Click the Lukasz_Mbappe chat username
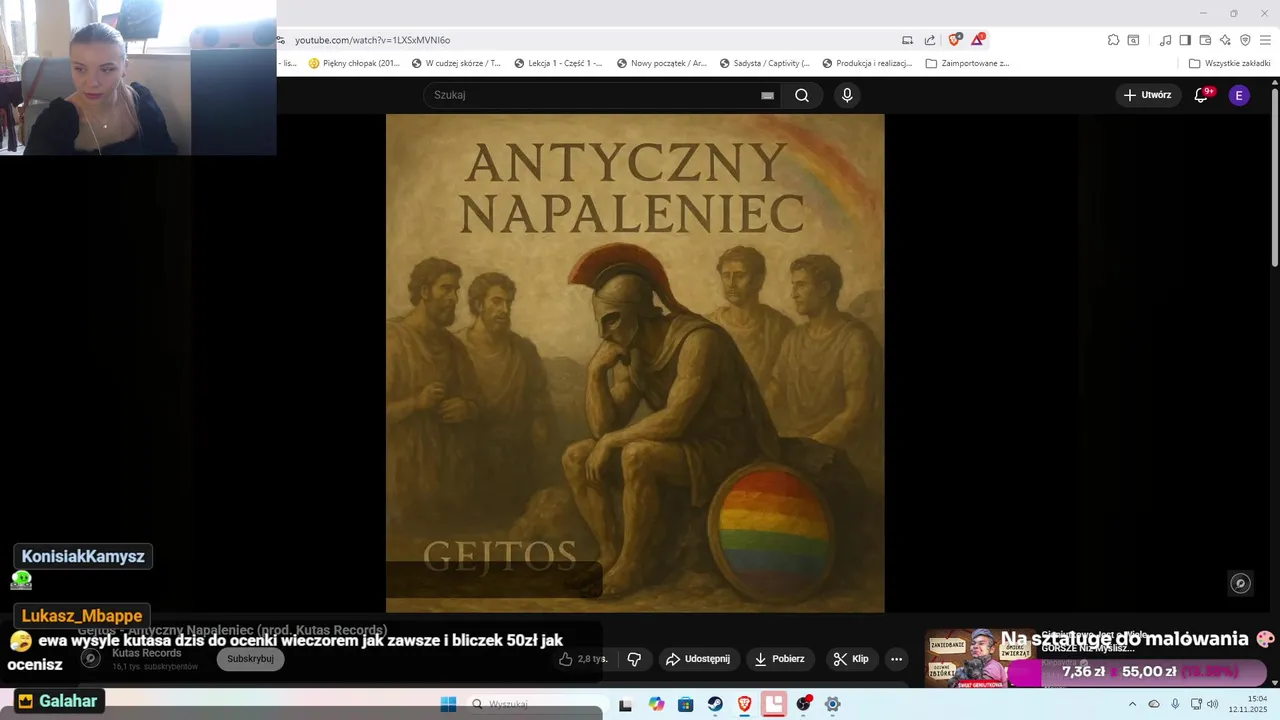 (83, 616)
